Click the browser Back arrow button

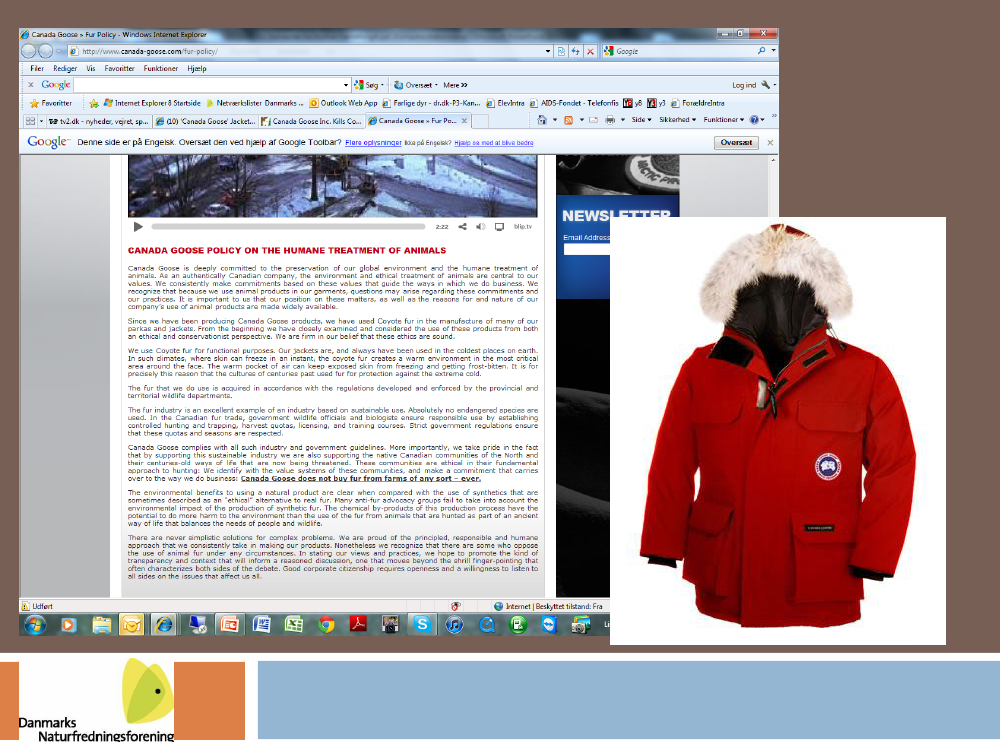click(29, 51)
